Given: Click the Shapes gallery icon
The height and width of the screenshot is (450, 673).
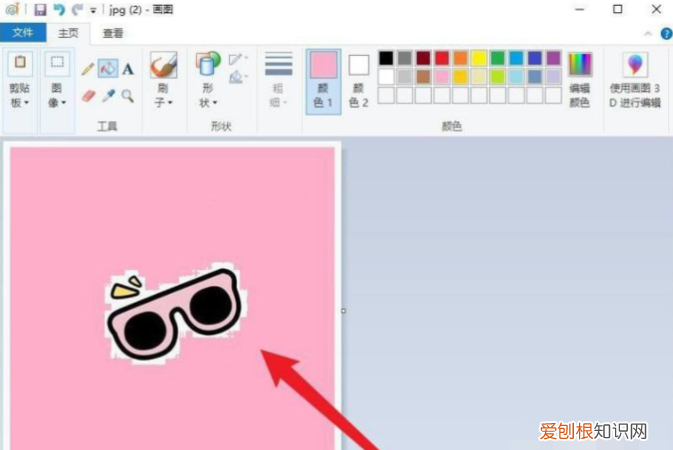Looking at the screenshot, I should [208, 64].
